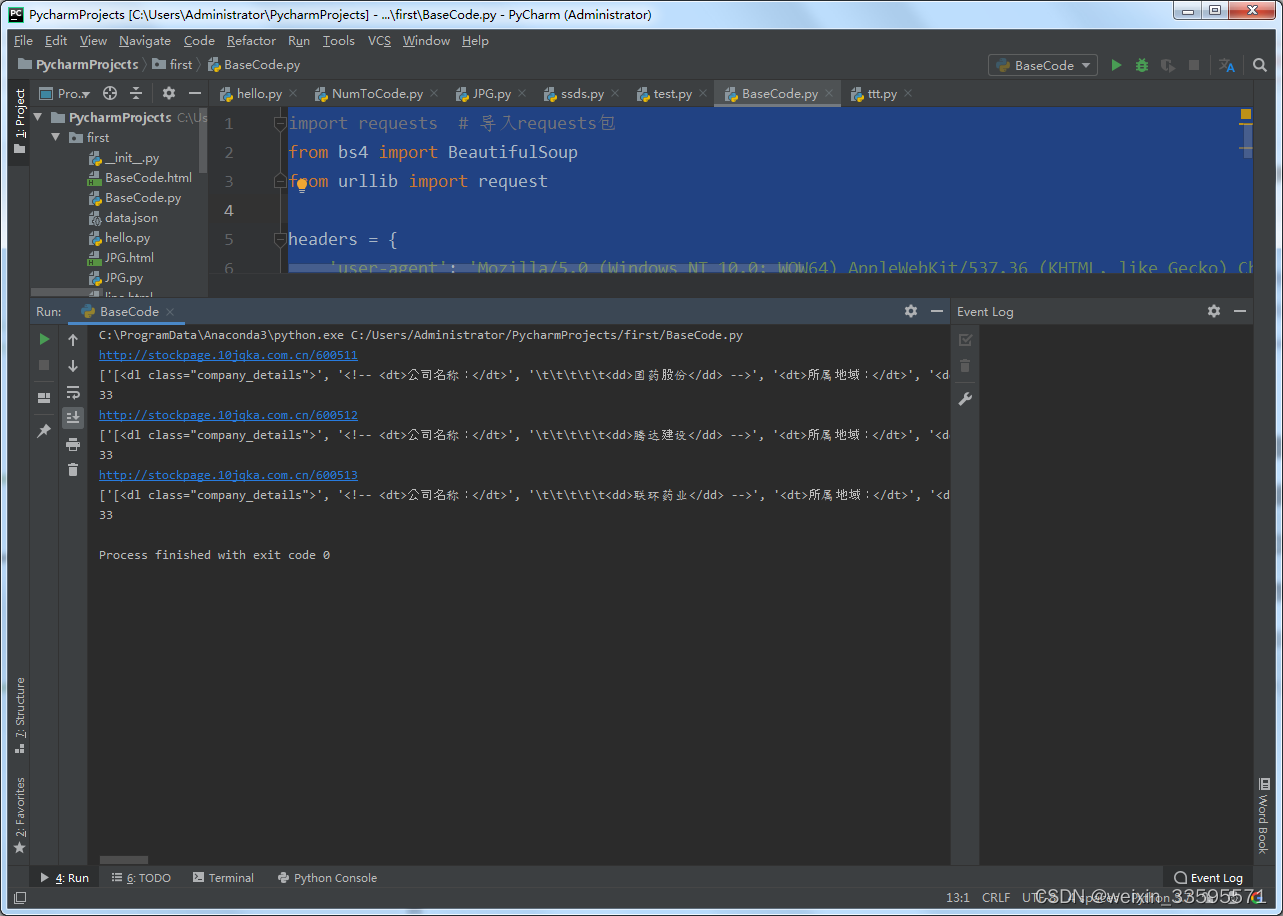Image resolution: width=1283 pixels, height=916 pixels.
Task: Hide the Project tool window
Action: point(195,93)
